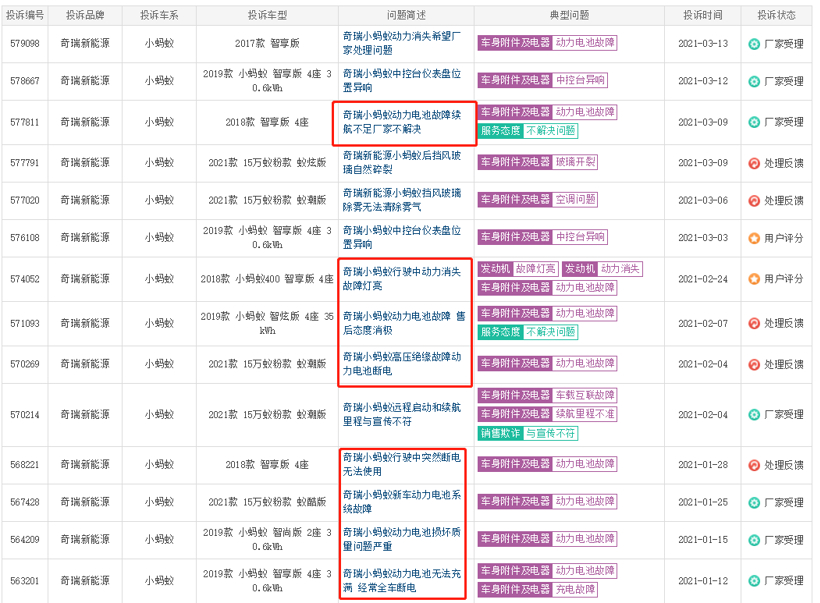Screen dimensions: 820x603
Task: Click orange rating icon in row 574052
Action: pyautogui.click(x=754, y=279)
